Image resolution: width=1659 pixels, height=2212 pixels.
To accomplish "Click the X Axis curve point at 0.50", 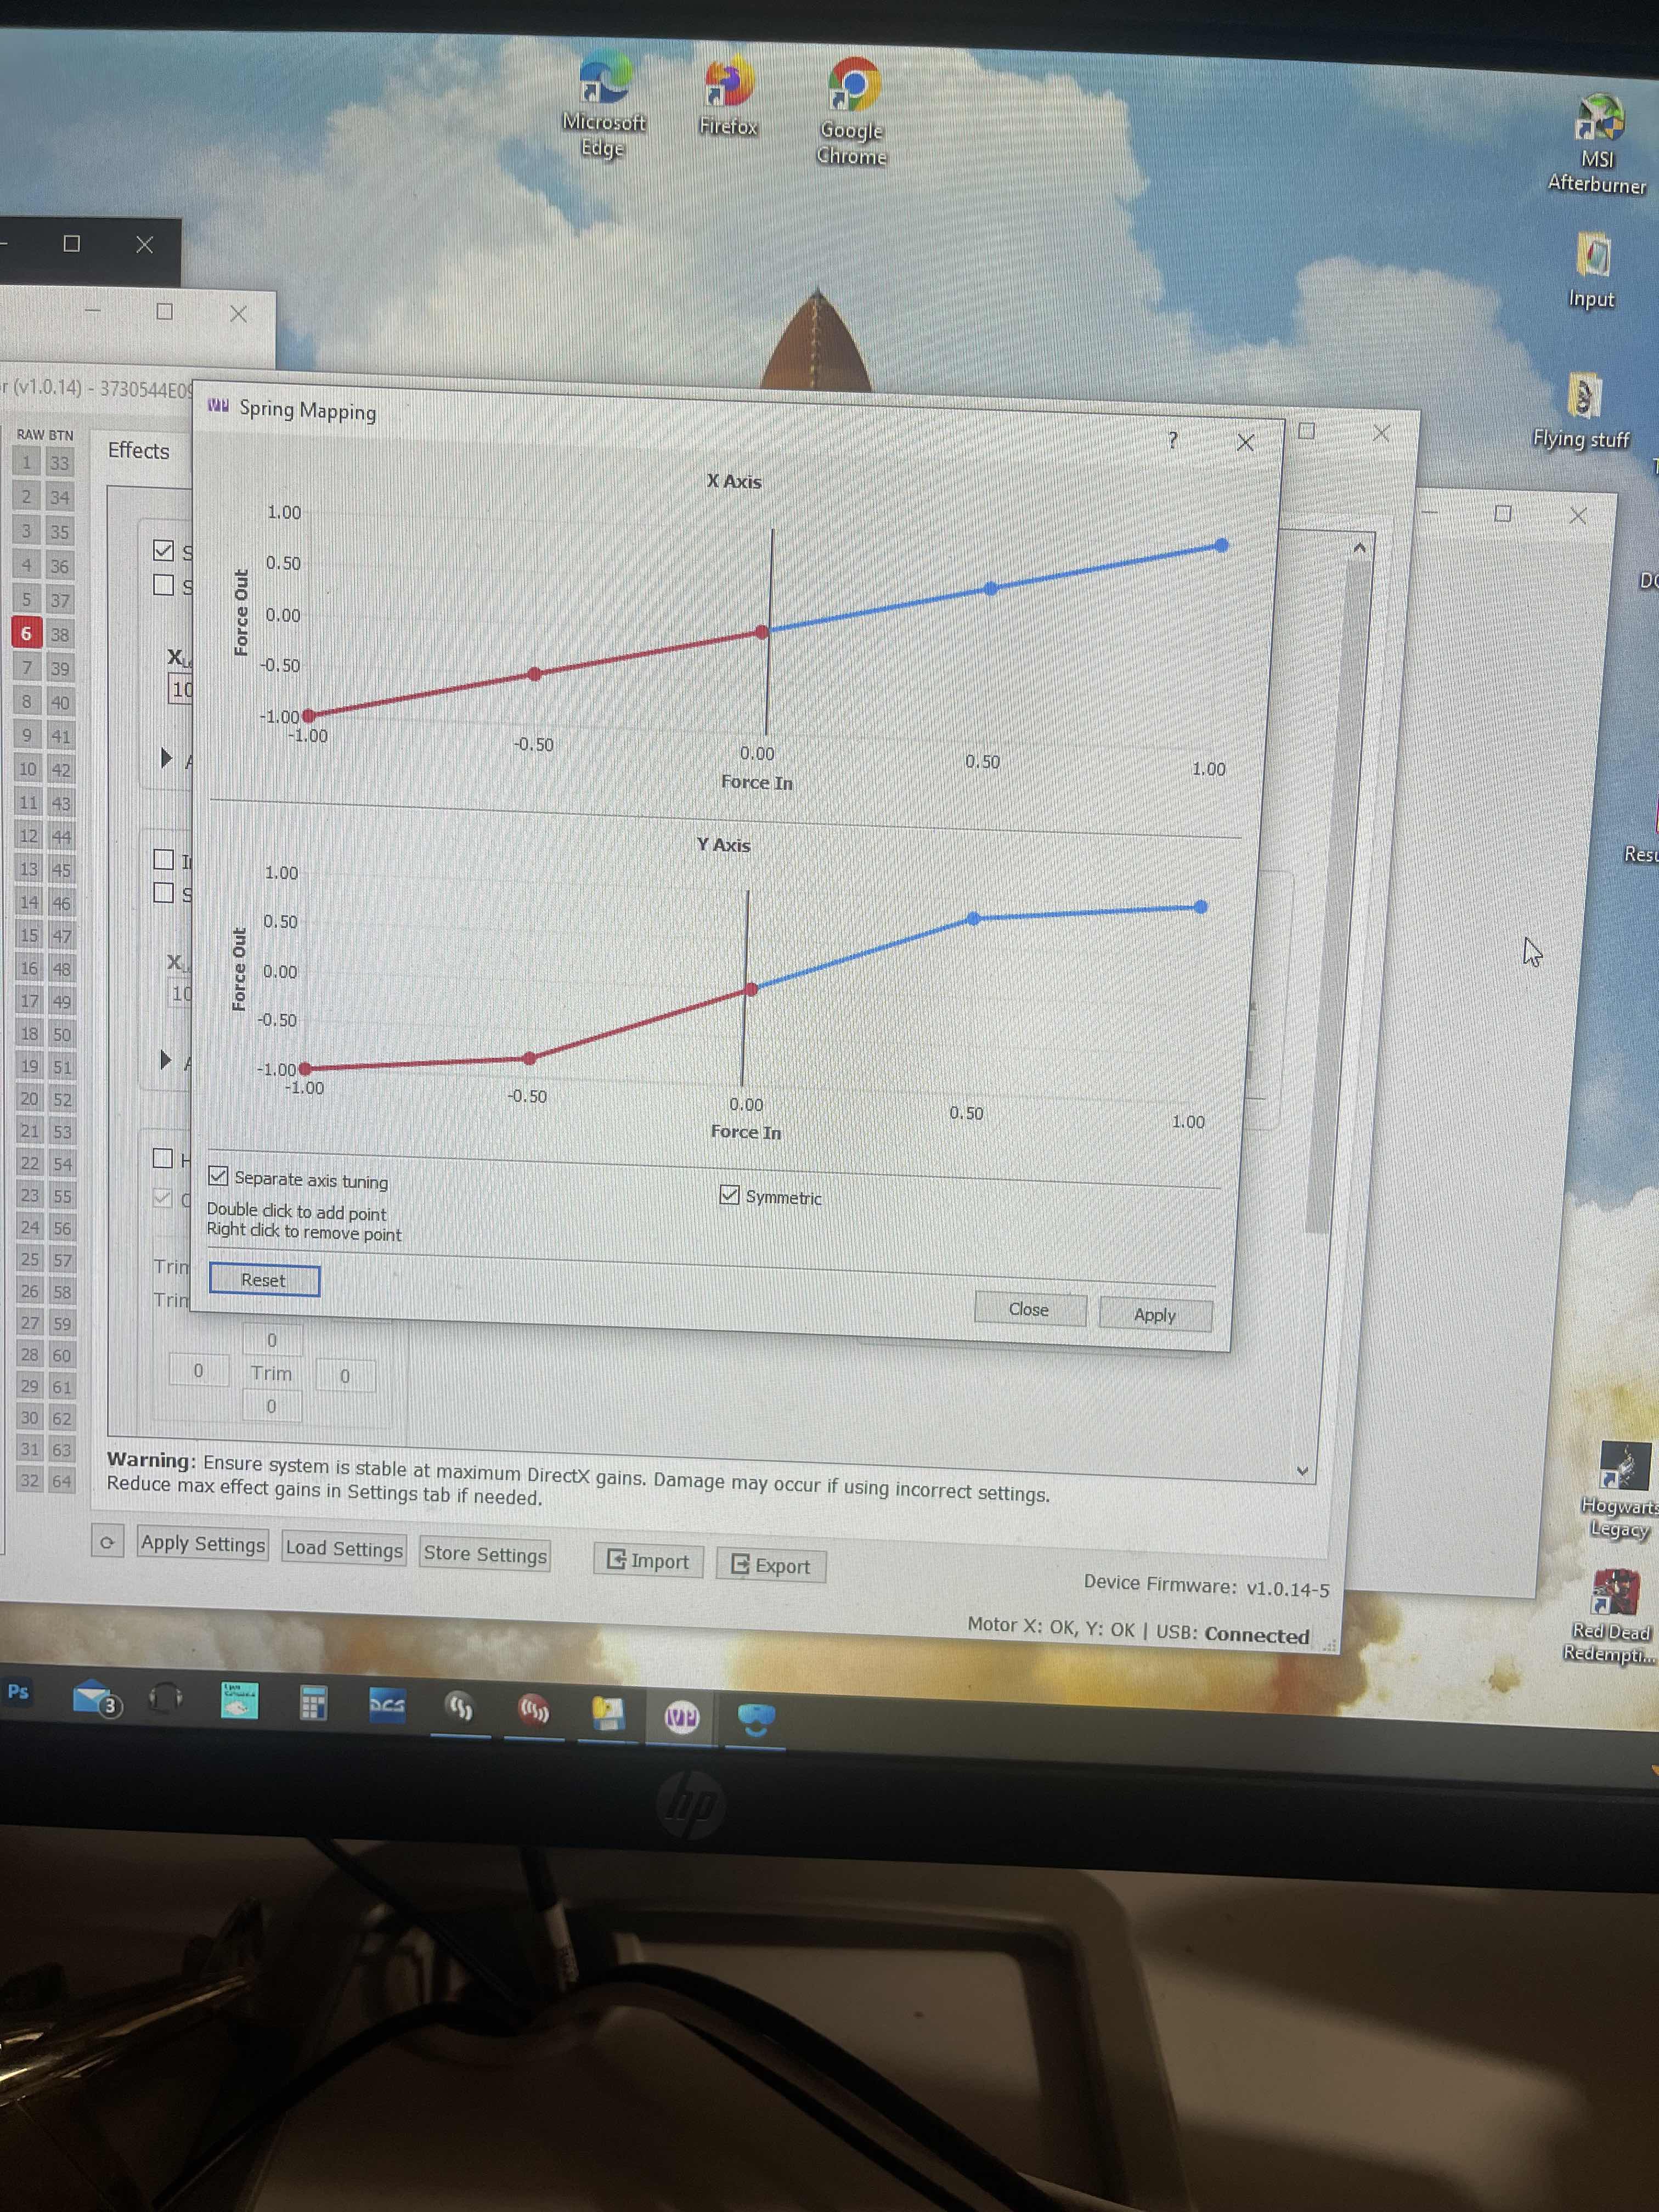I will (990, 589).
